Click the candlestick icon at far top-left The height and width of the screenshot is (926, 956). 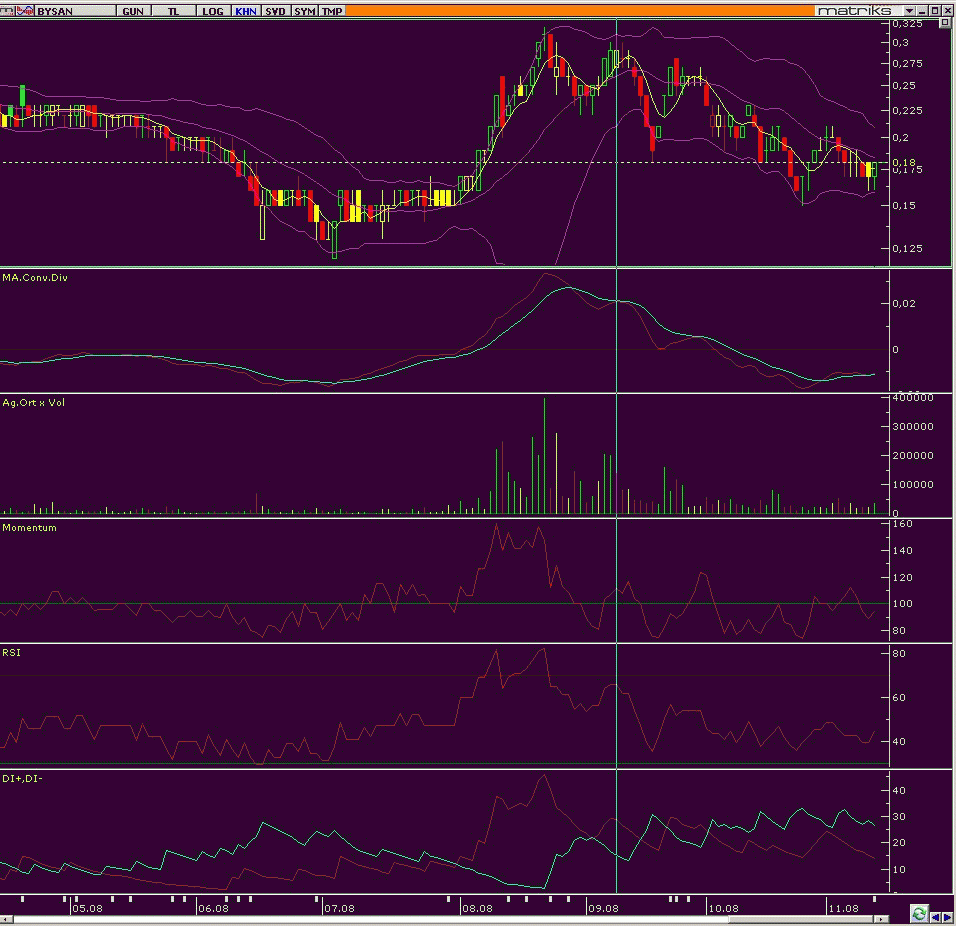tap(7, 10)
